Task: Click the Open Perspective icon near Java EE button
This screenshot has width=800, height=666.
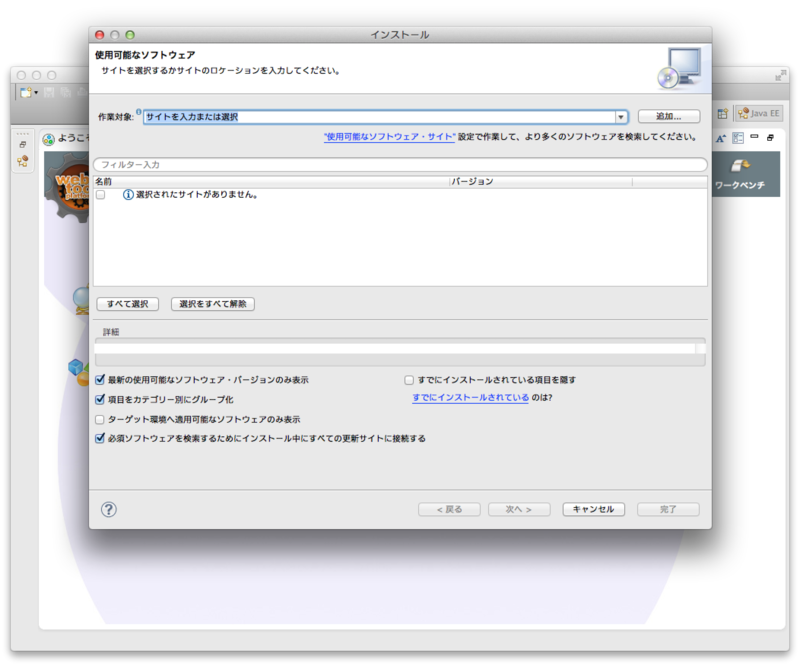Action: point(722,113)
